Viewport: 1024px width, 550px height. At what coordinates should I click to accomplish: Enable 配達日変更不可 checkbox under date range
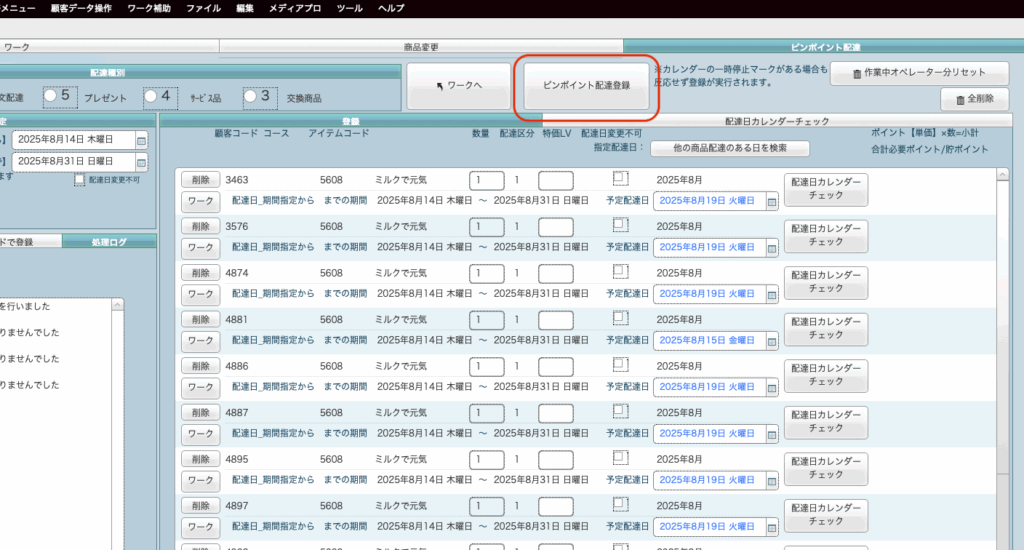point(80,180)
